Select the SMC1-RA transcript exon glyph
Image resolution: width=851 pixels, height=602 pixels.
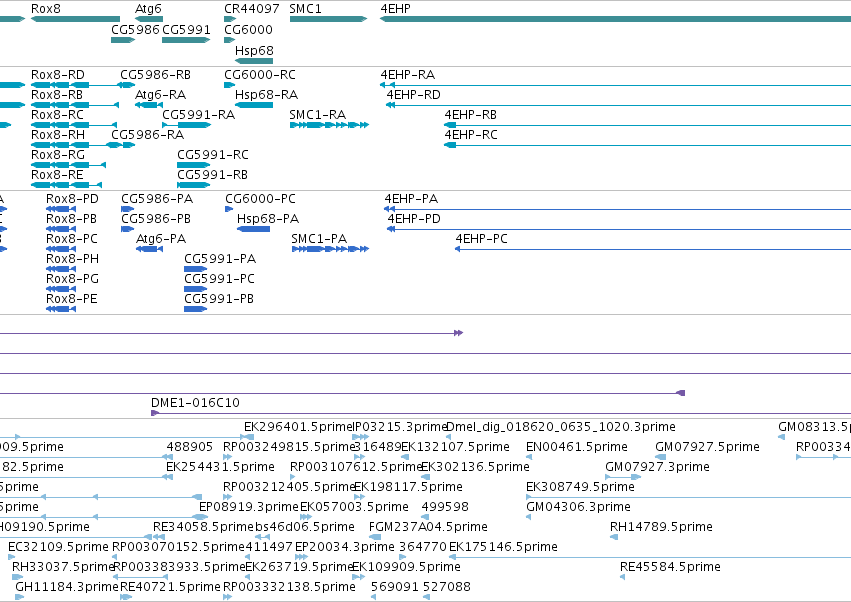329,125
